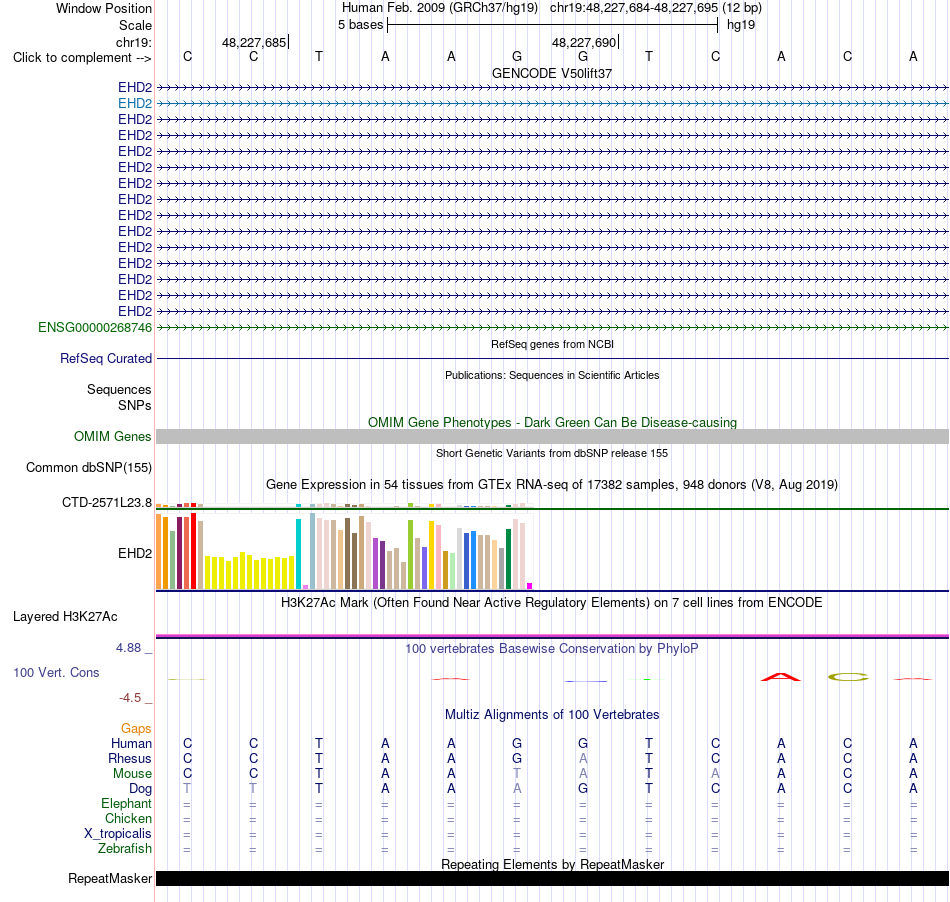The height and width of the screenshot is (902, 950).
Task: Click the light-blue EHD2 transcript arrow line
Action: tap(552, 104)
